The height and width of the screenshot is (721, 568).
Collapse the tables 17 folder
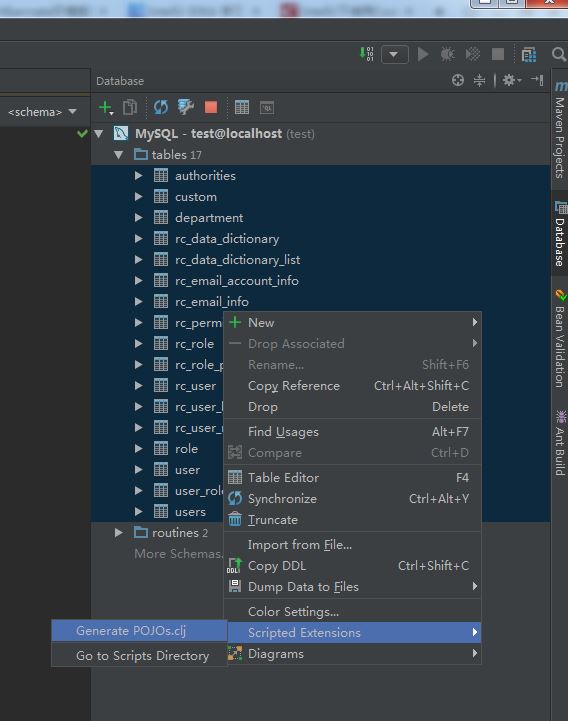coord(119,155)
